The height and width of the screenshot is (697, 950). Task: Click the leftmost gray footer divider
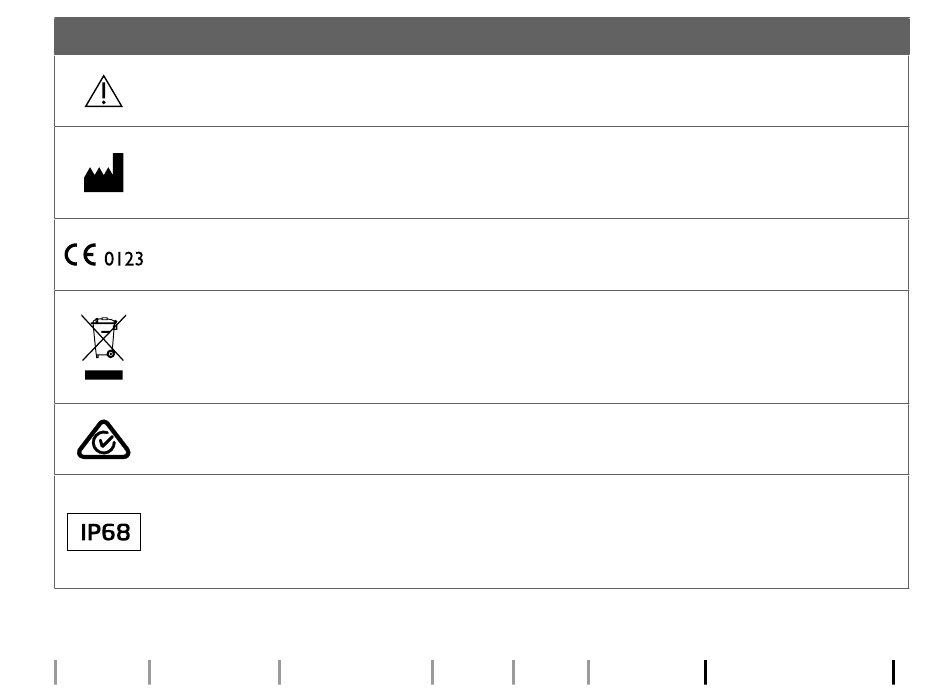pyautogui.click(x=56, y=672)
